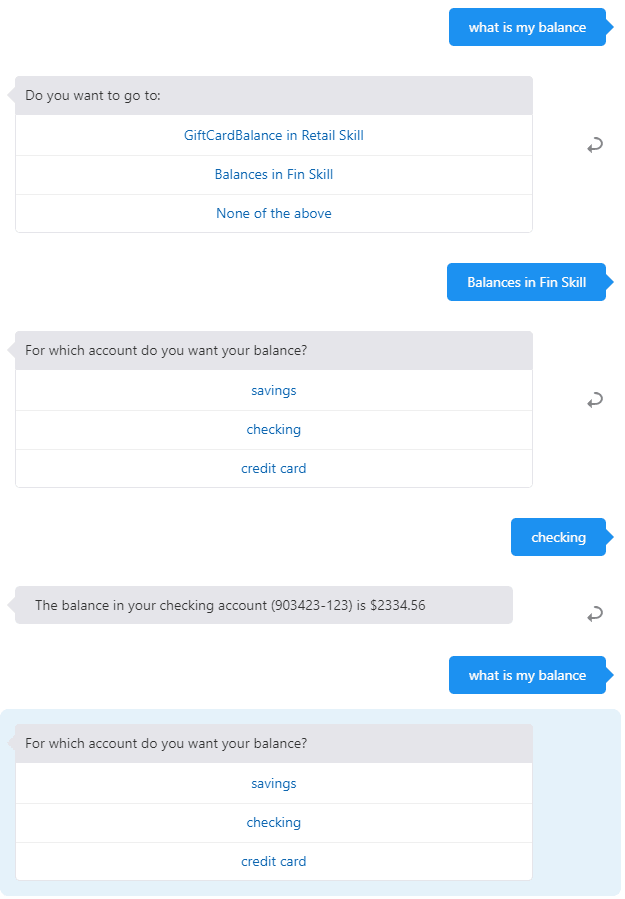
Task: Click the rollback arrow beside the skill selection prompt
Action: (595, 146)
